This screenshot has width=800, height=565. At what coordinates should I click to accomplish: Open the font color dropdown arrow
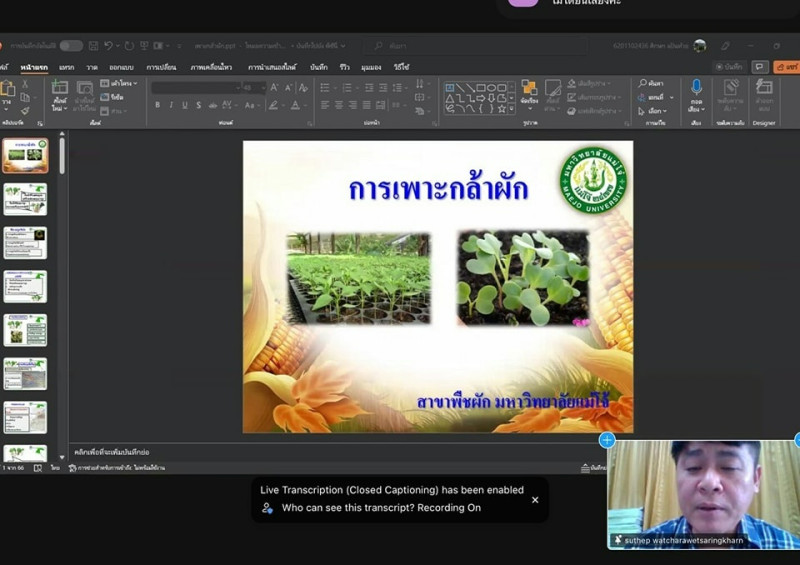point(306,105)
